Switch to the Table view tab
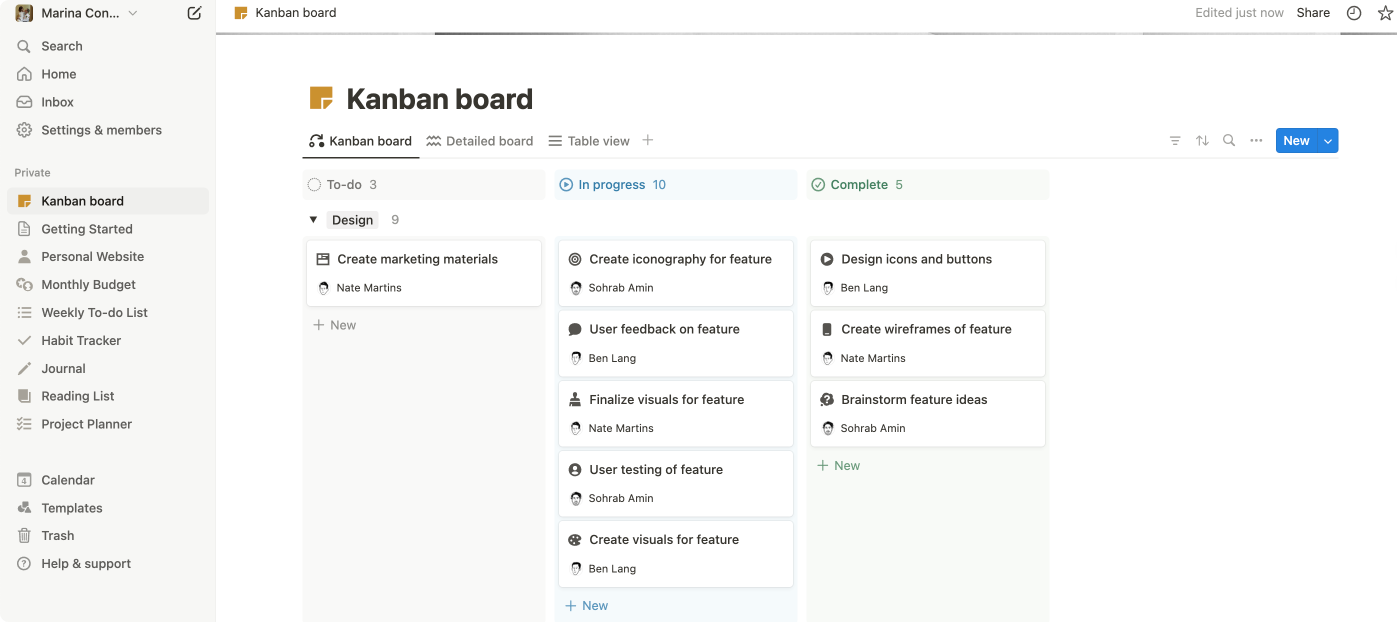Screen dimensions: 1397x622 pyautogui.click(x=589, y=141)
